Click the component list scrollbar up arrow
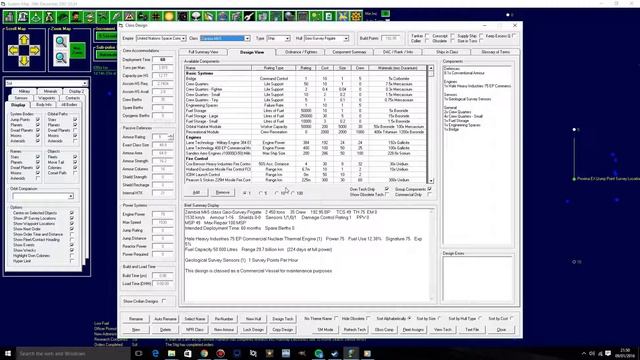The image size is (640, 360). point(431,68)
